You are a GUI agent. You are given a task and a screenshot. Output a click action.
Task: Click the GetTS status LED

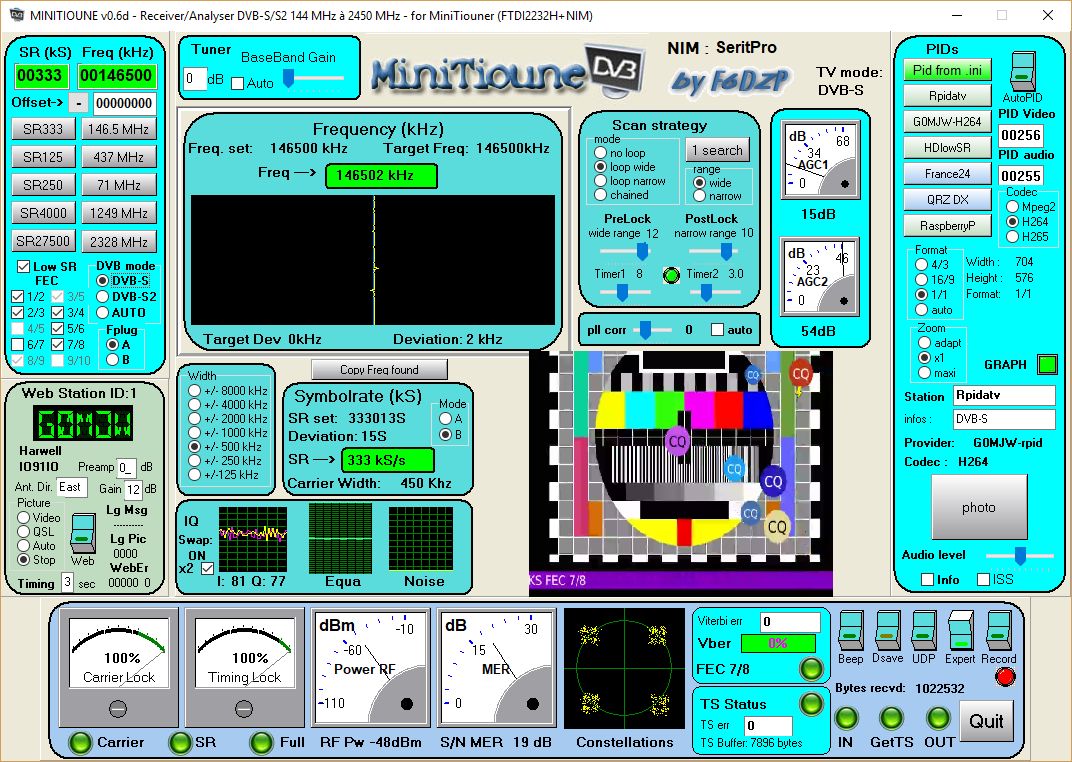pyautogui.click(x=891, y=718)
